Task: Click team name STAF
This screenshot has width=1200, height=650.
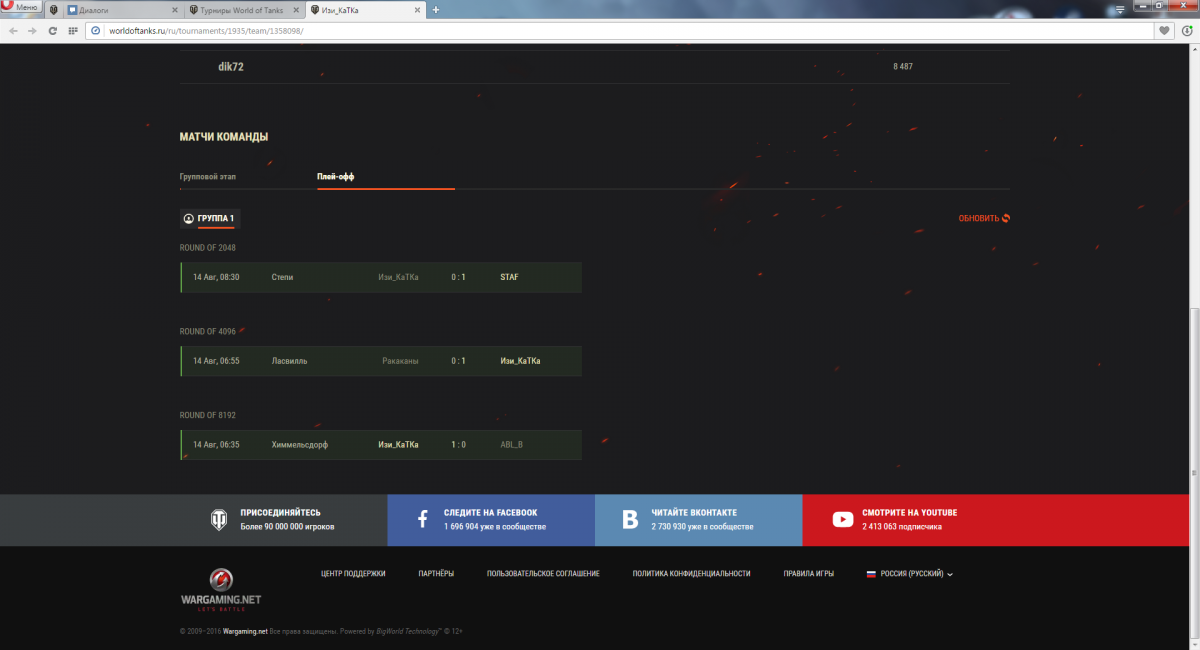Action: (509, 277)
